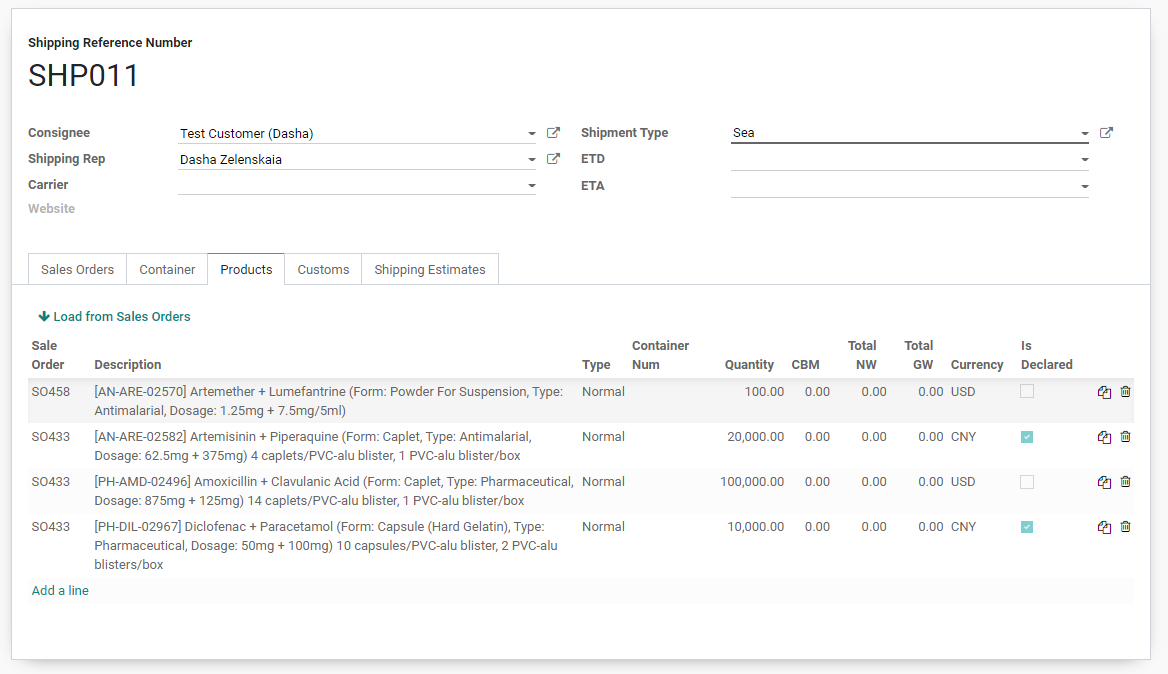1168x674 pixels.
Task: Click the Is Declared column header
Action: point(1047,355)
